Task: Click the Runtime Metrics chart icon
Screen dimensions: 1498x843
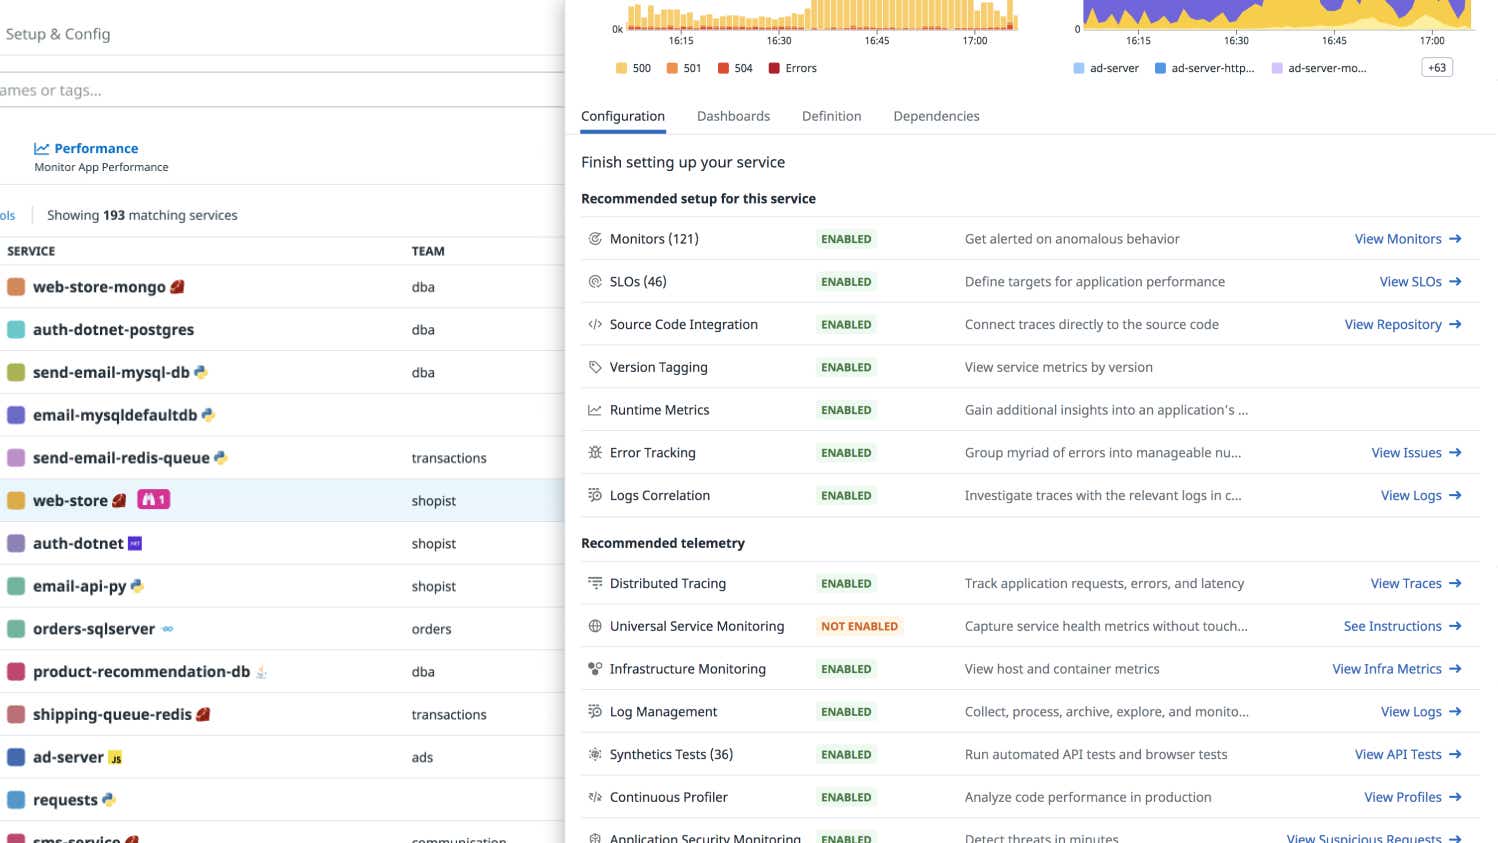Action: point(595,410)
